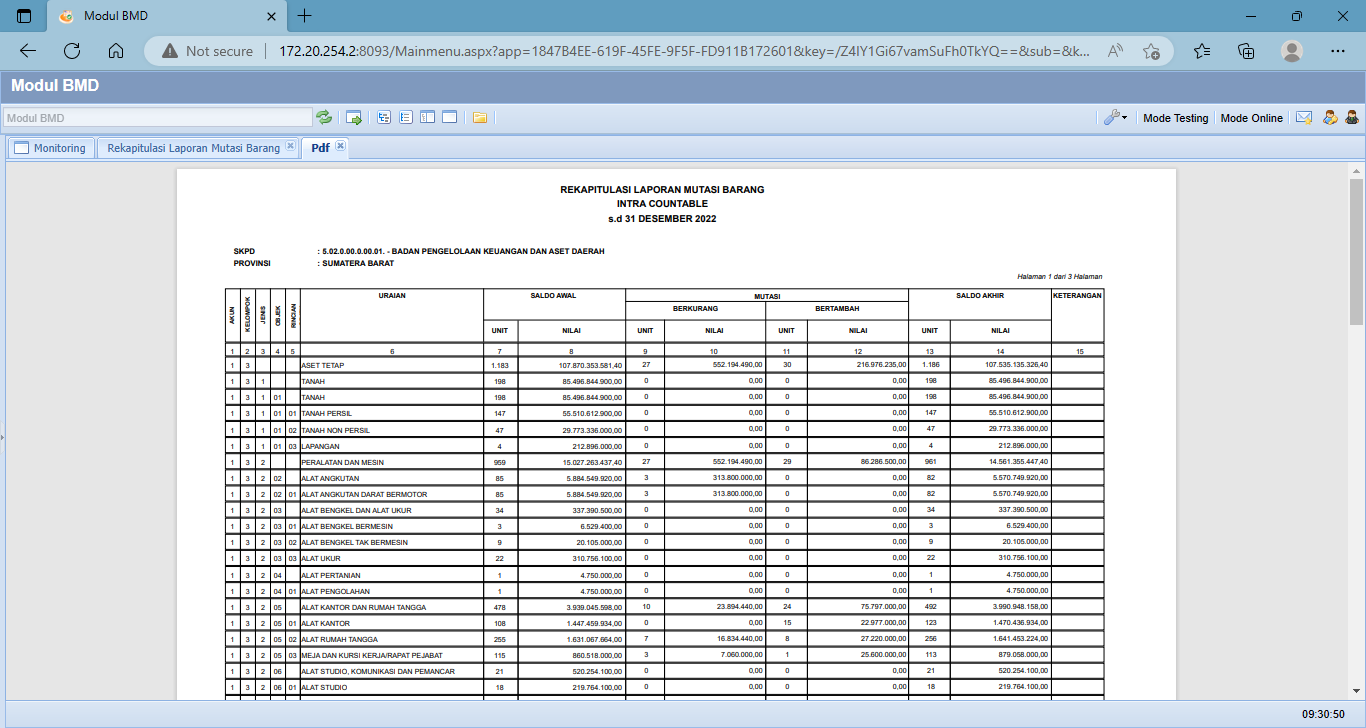Click the SALDO AWAL column header
1366x728 pixels.
[554, 296]
